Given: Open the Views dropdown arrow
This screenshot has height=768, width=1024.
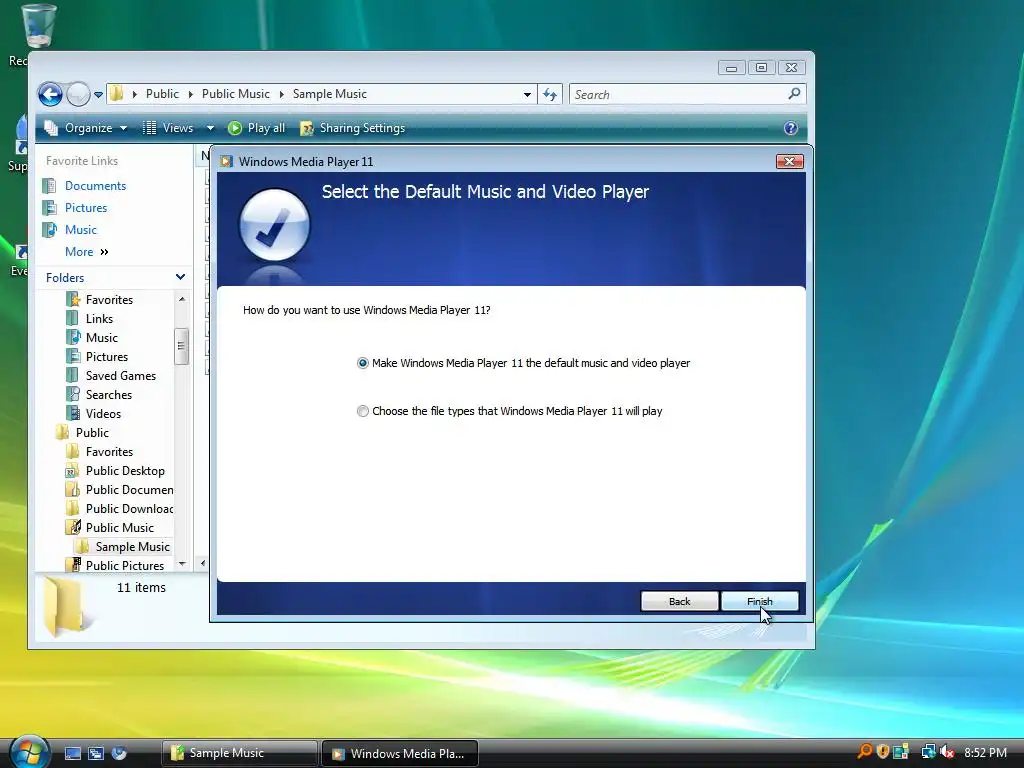Looking at the screenshot, I should [210, 128].
